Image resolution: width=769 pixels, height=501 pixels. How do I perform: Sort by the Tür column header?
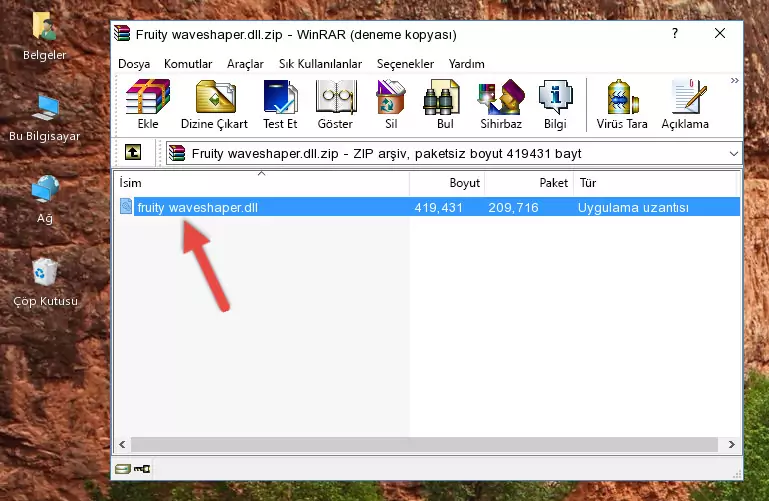[x=655, y=182]
